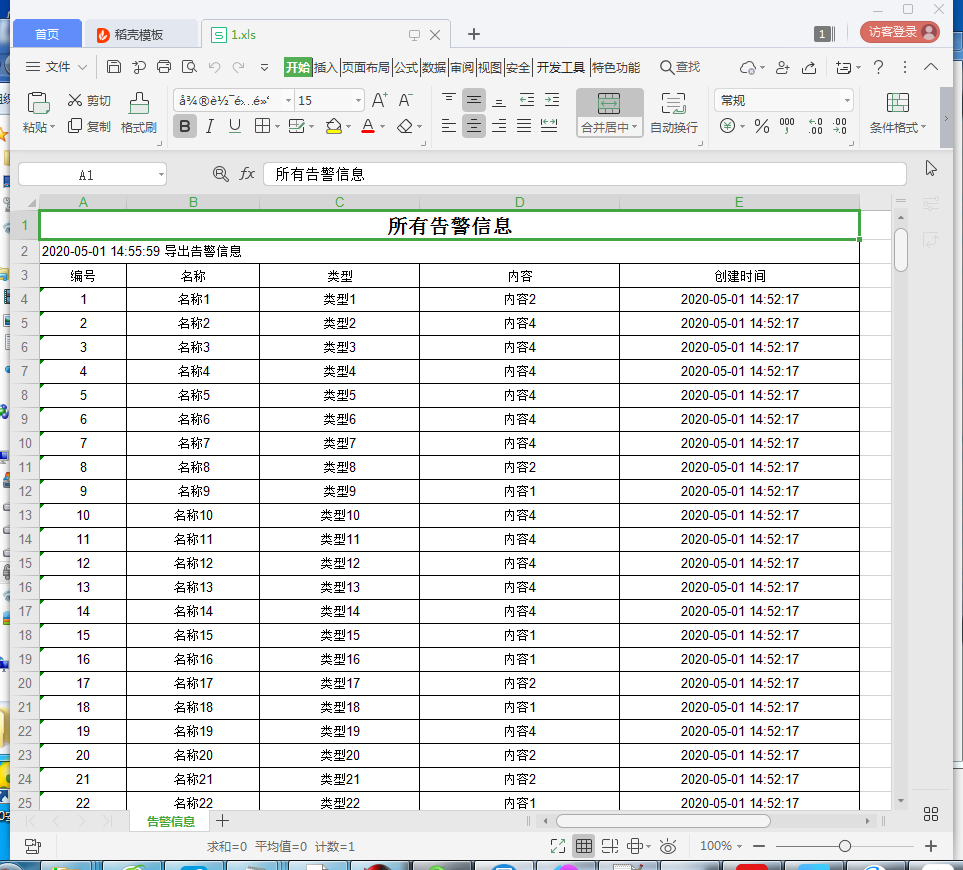Image resolution: width=963 pixels, height=870 pixels.
Task: Go to the 首页 Home tab
Action: click(47, 34)
